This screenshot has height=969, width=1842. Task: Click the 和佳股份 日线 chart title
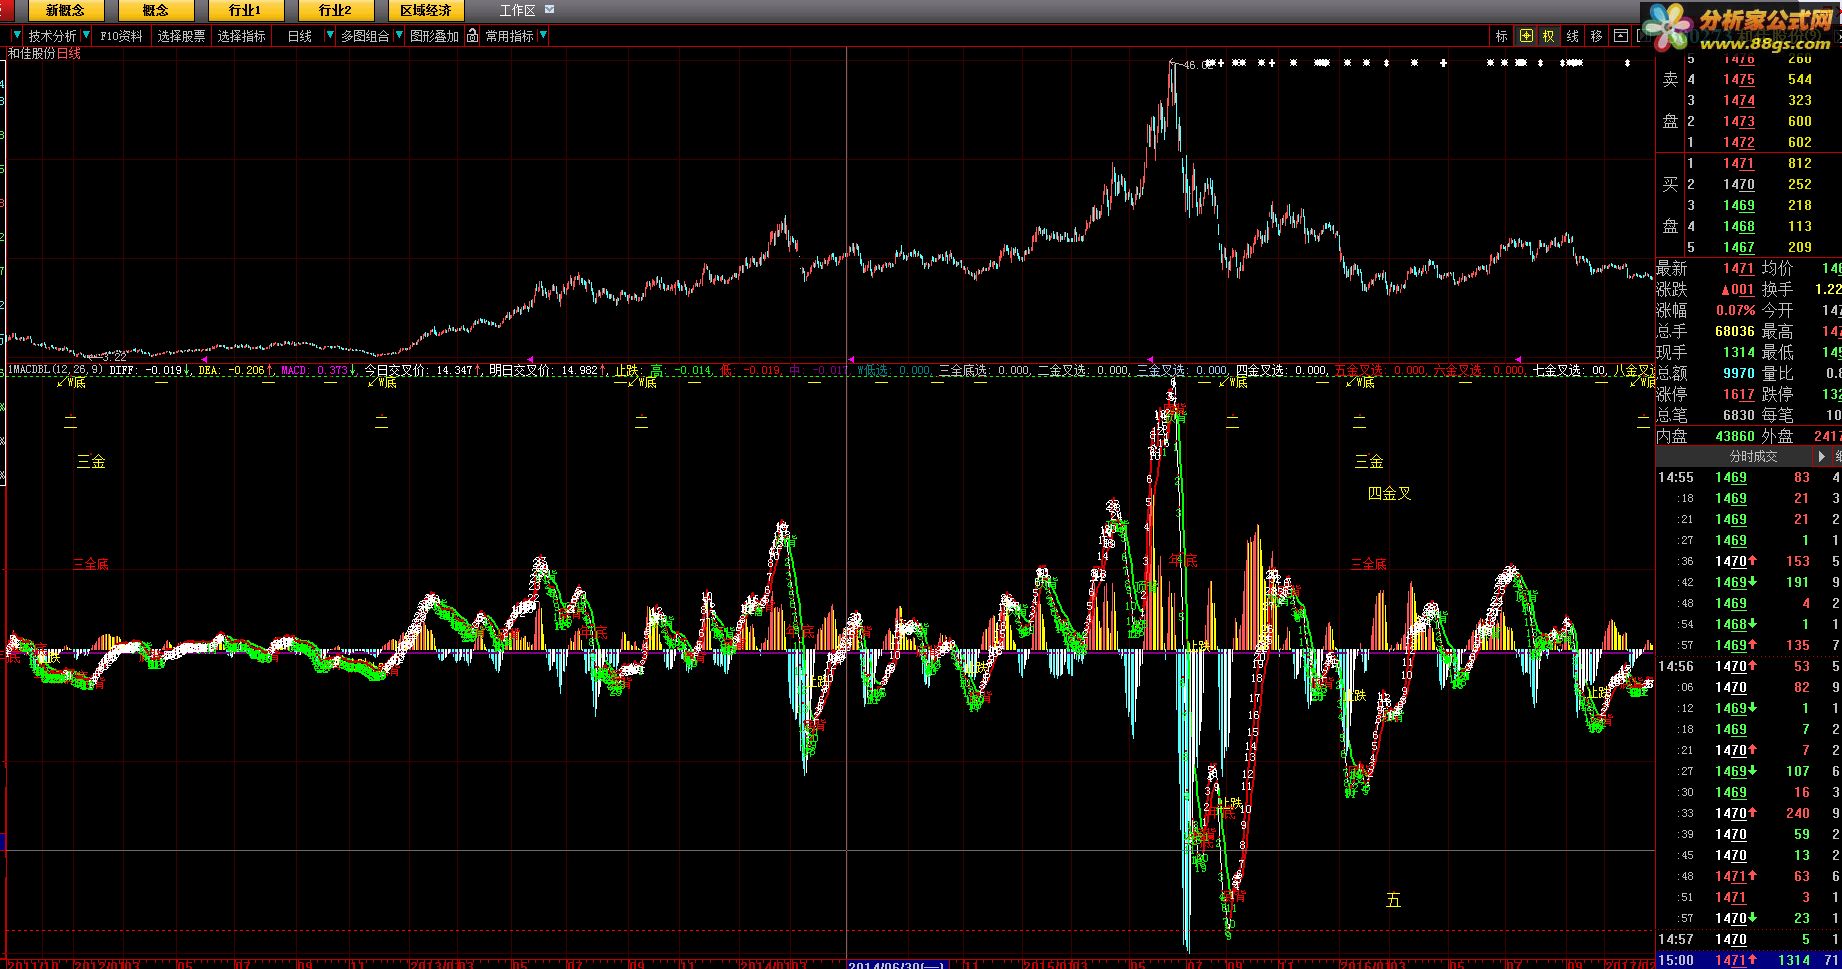coord(44,53)
